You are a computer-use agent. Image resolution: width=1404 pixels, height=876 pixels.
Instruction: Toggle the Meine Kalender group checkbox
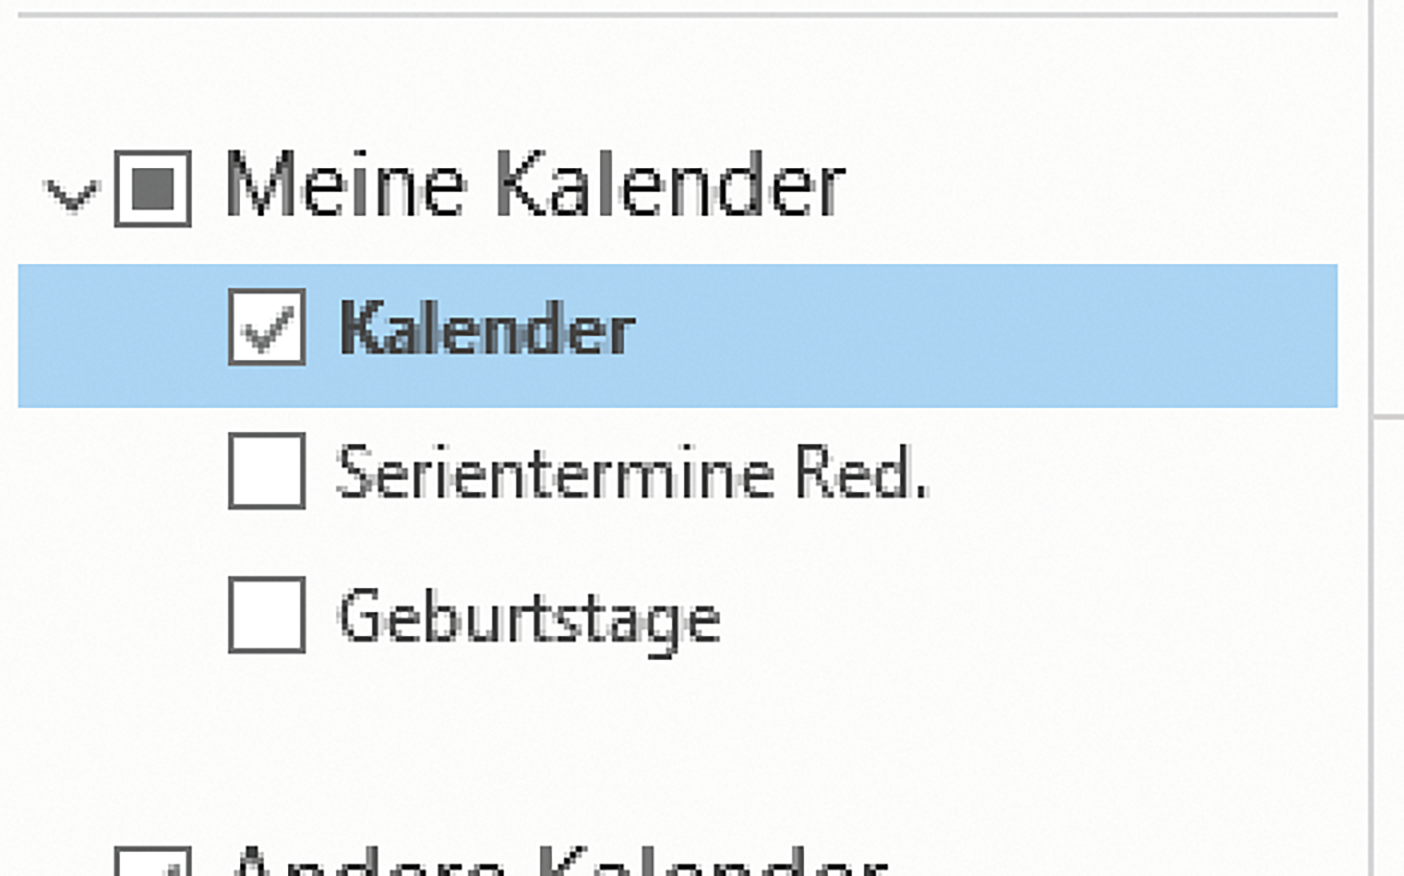(x=153, y=188)
